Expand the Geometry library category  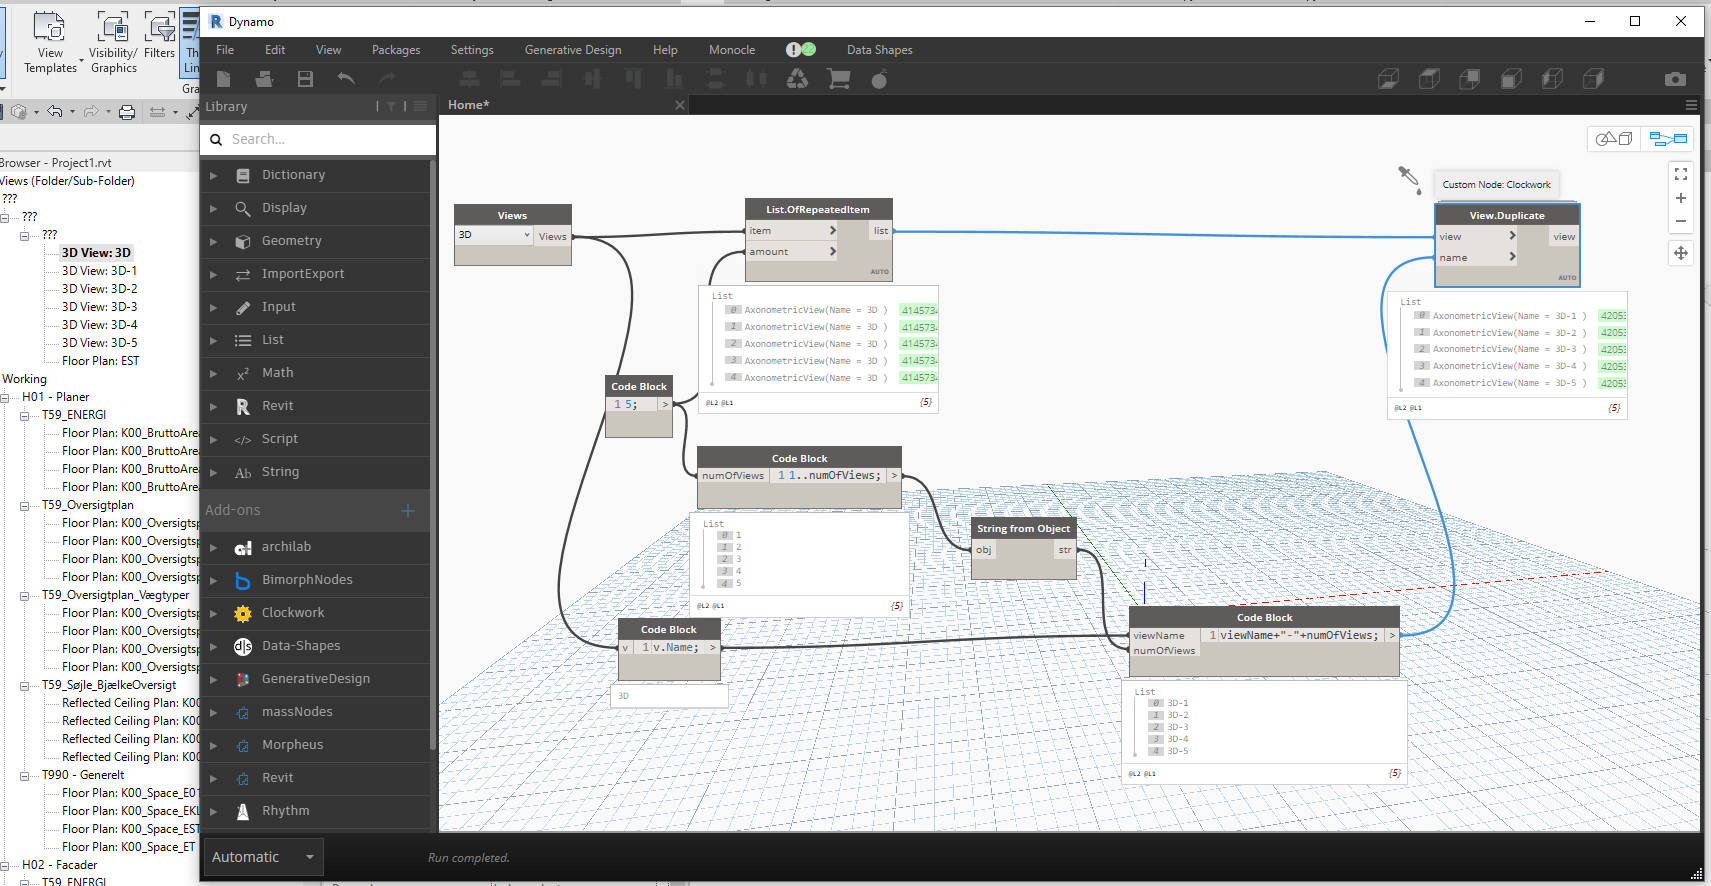(291, 241)
